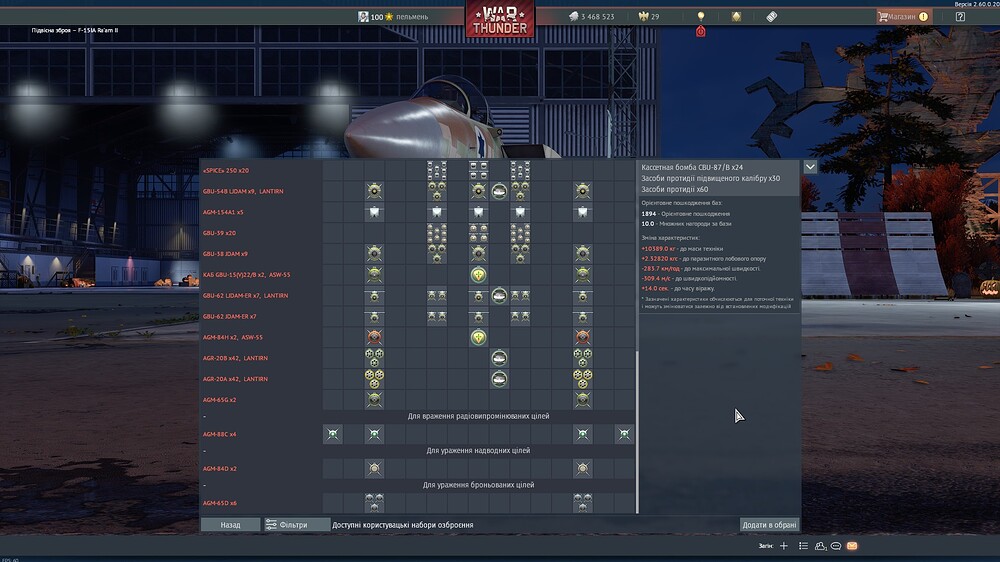Select the center SPICE 250 bomb cluster icon
Image resolution: width=1000 pixels, height=562 pixels.
click(x=478, y=170)
